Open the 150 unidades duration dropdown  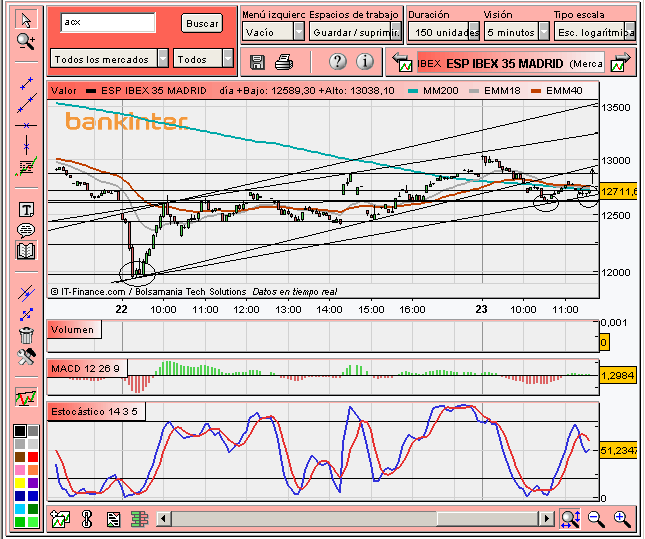point(444,32)
